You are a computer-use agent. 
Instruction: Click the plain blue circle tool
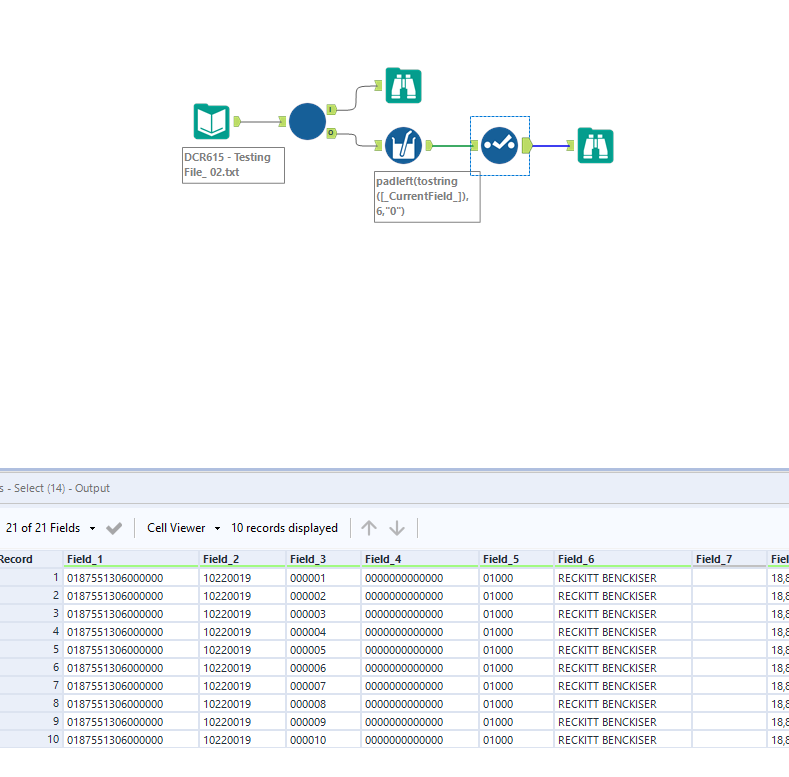[307, 121]
